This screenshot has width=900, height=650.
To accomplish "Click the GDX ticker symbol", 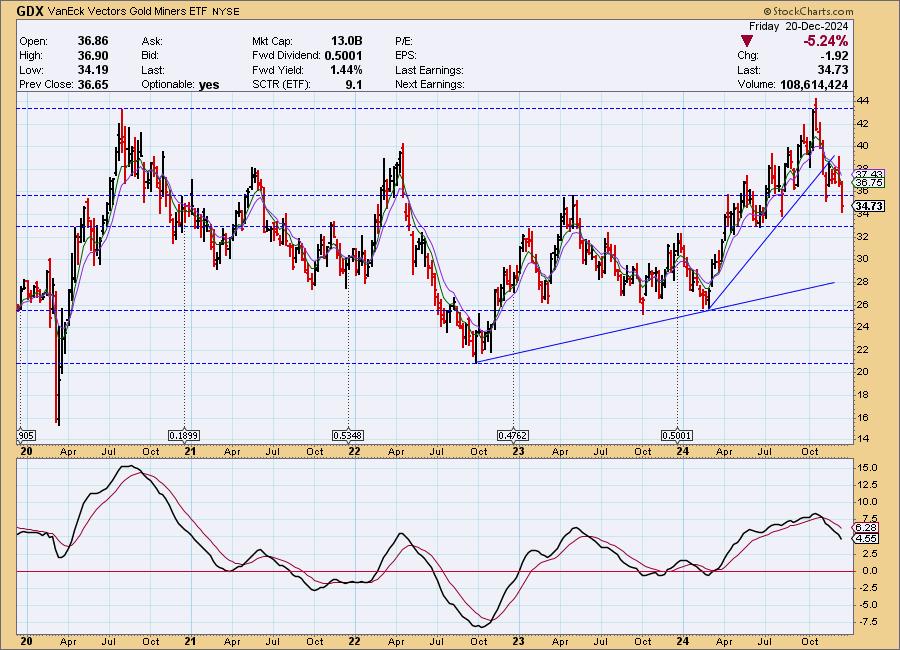I will (30, 11).
